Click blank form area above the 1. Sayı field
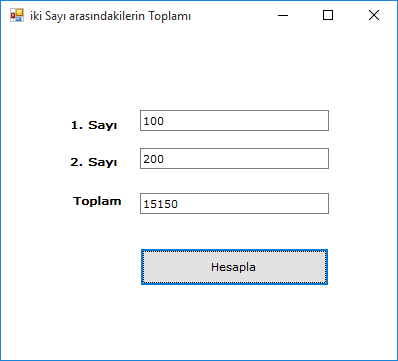This screenshot has width=398, height=361. pos(199,70)
